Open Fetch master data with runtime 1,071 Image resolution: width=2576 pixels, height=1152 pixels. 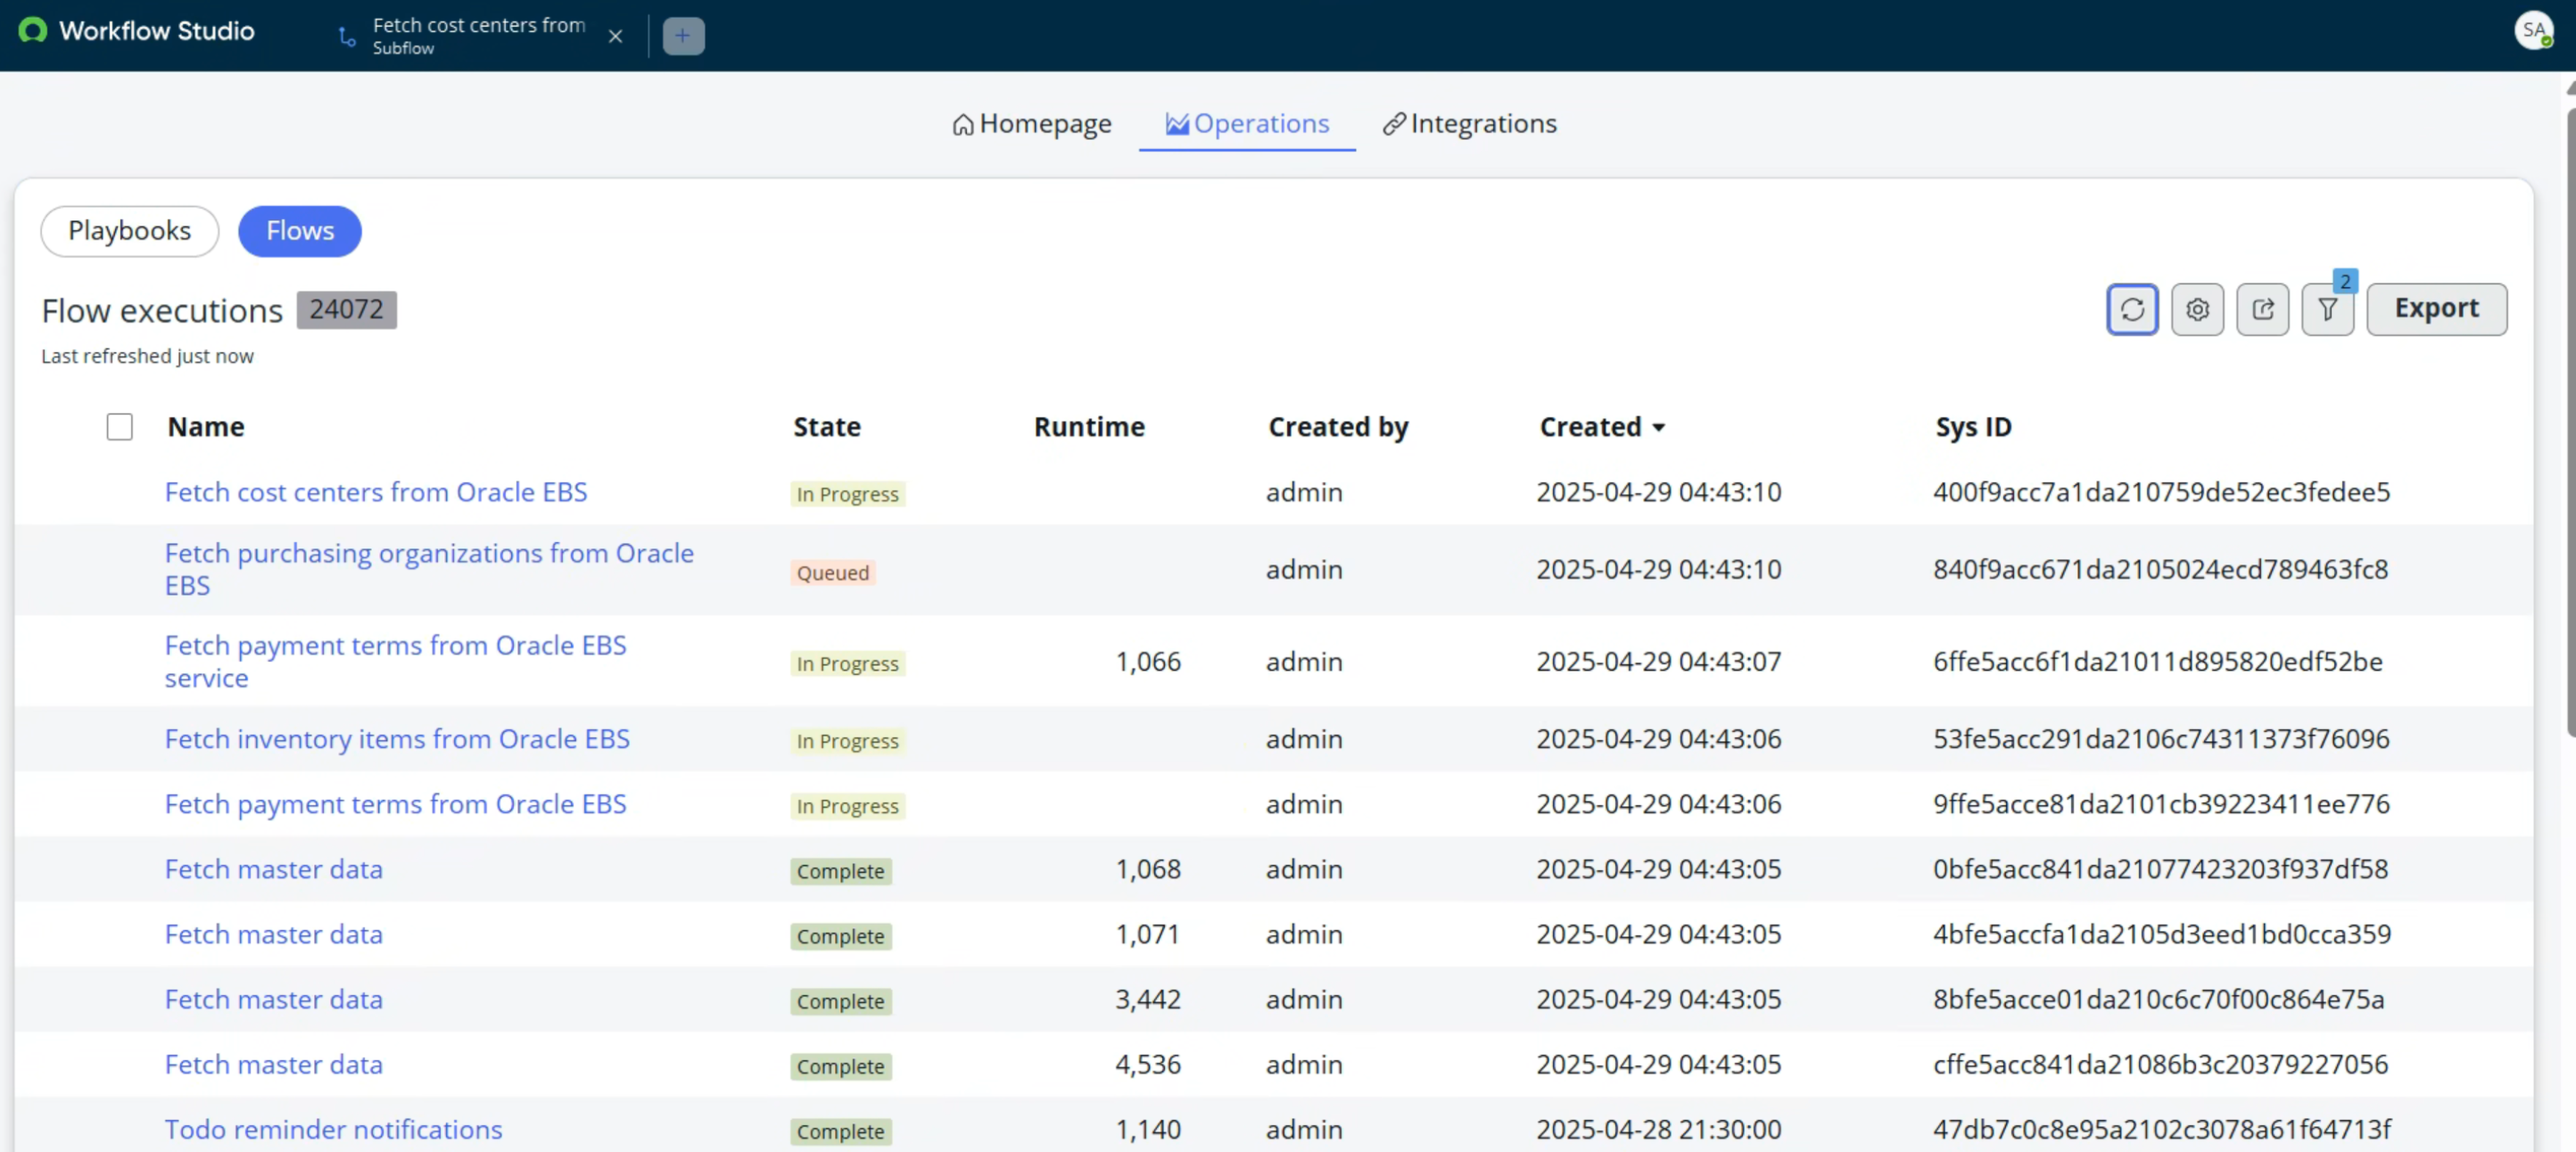[x=273, y=934]
